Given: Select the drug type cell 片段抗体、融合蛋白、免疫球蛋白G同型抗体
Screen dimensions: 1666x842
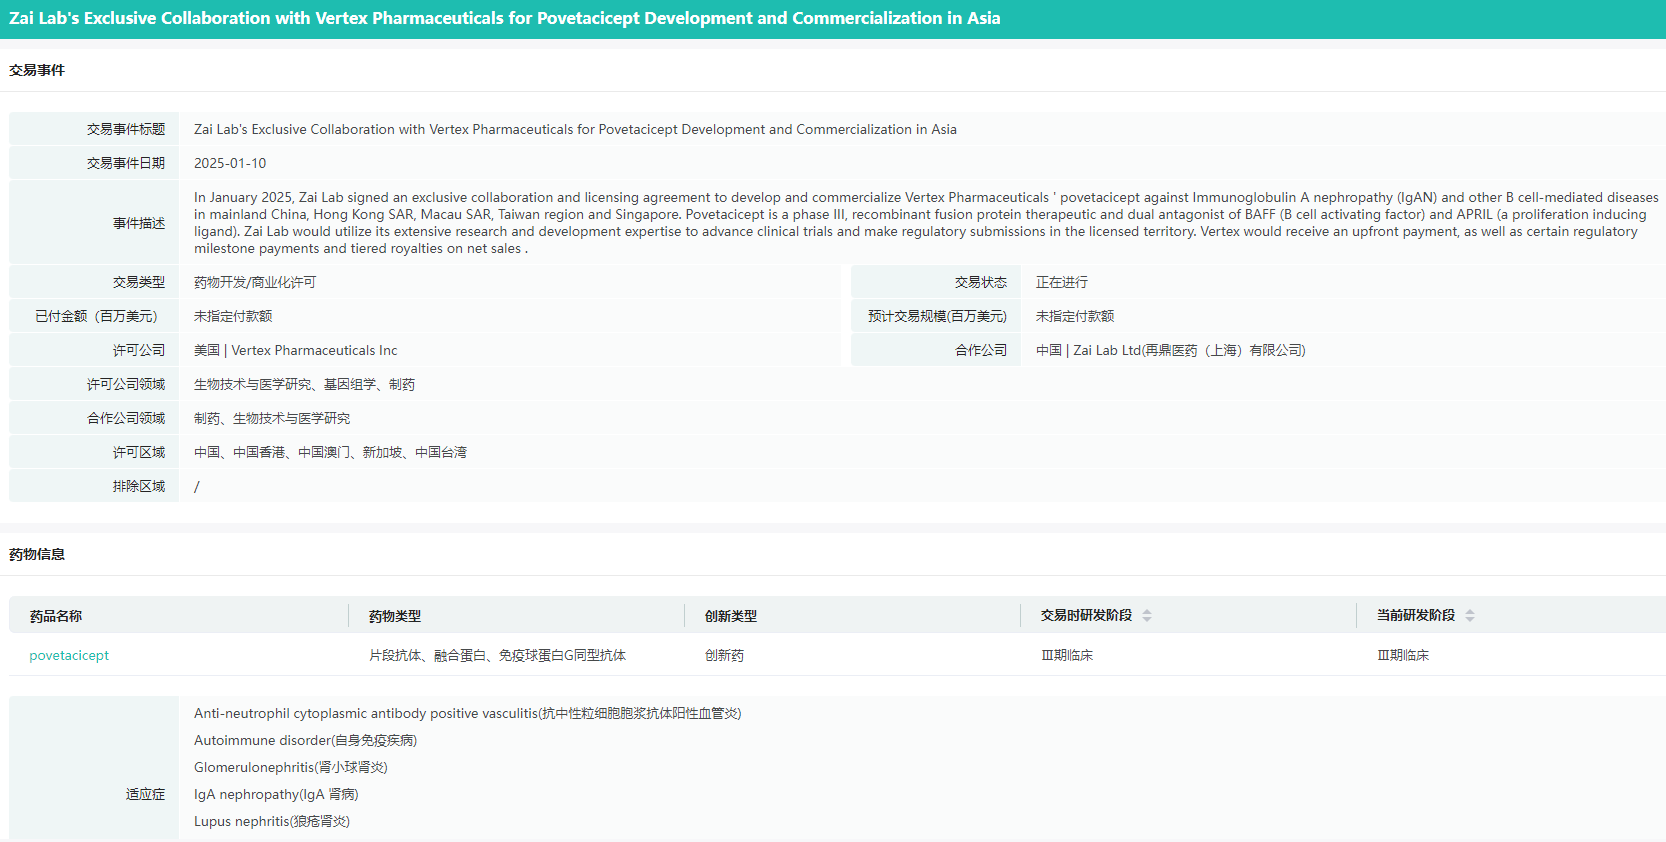Looking at the screenshot, I should (x=497, y=655).
